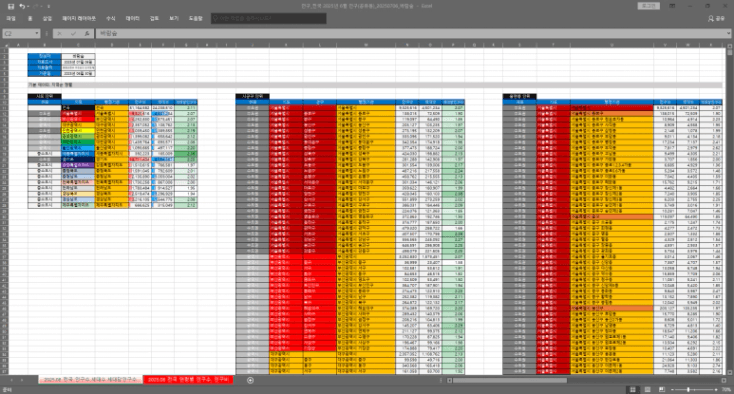Add a new sheet with the plus icon
Screen dimensions: 734x394
click(250, 380)
